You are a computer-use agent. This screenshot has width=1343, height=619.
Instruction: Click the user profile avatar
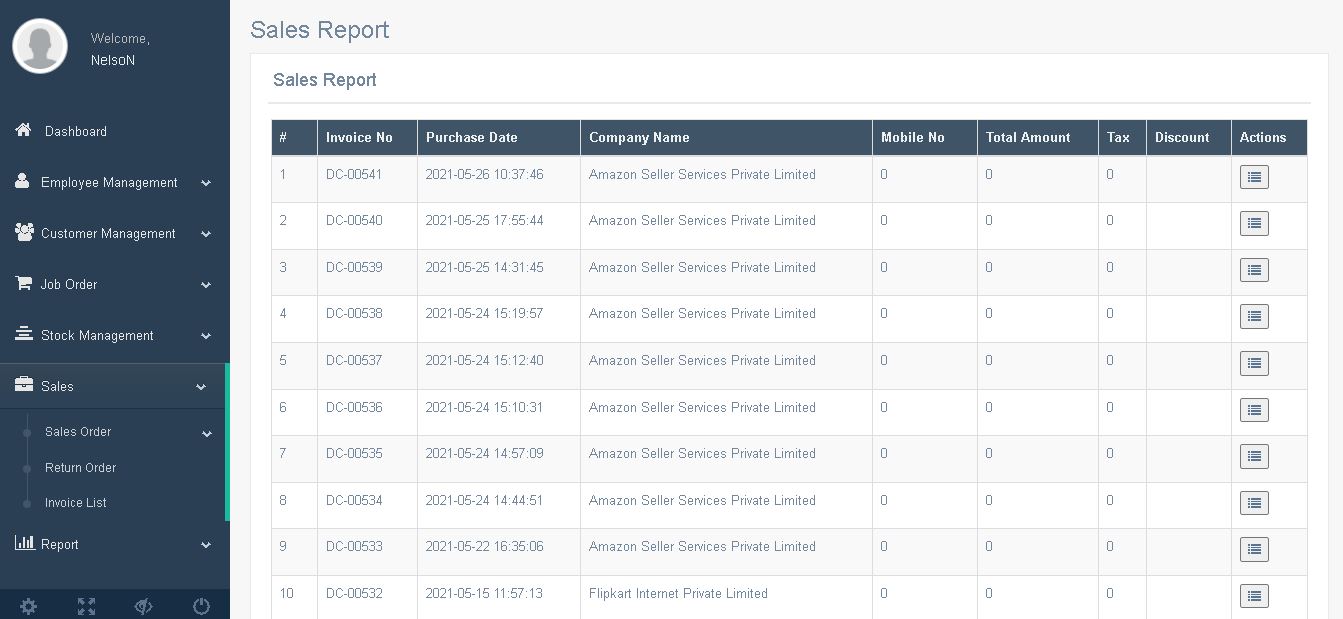tap(40, 47)
